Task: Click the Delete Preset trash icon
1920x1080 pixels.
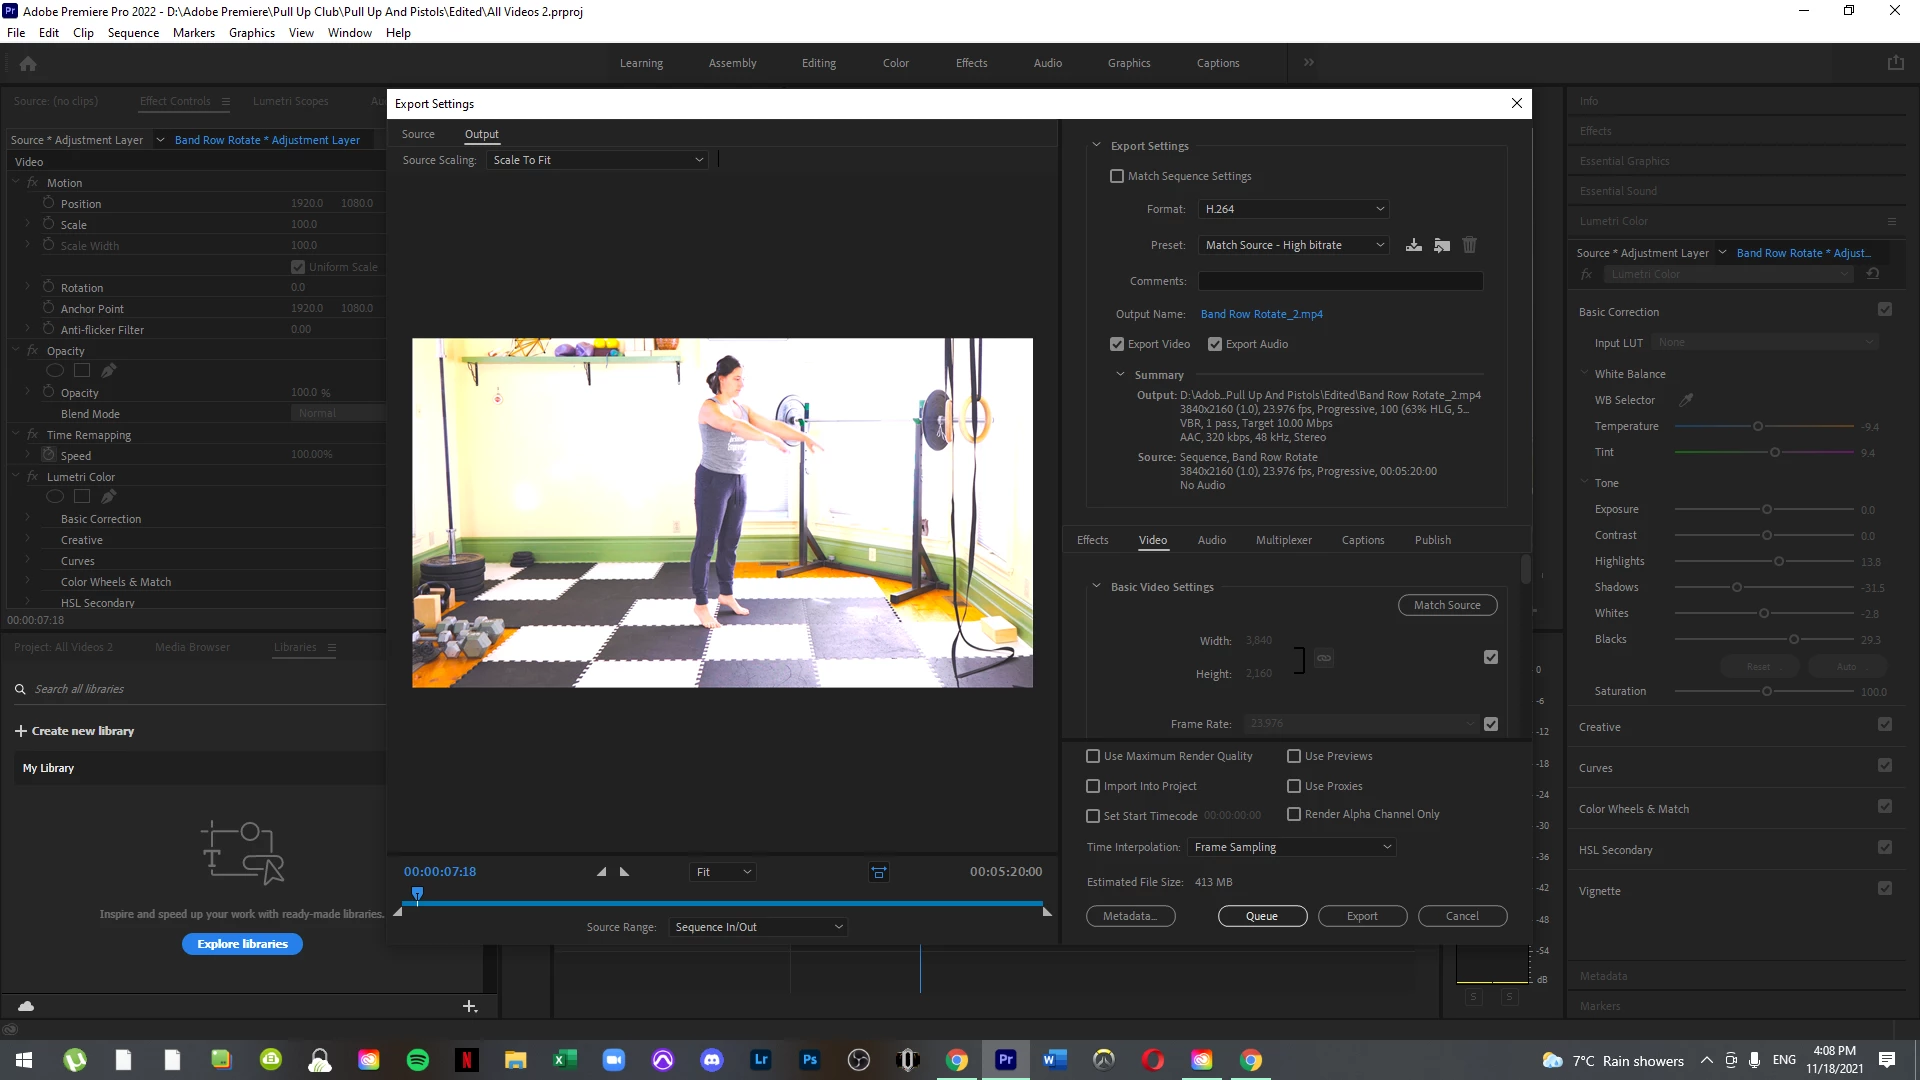Action: 1469,245
